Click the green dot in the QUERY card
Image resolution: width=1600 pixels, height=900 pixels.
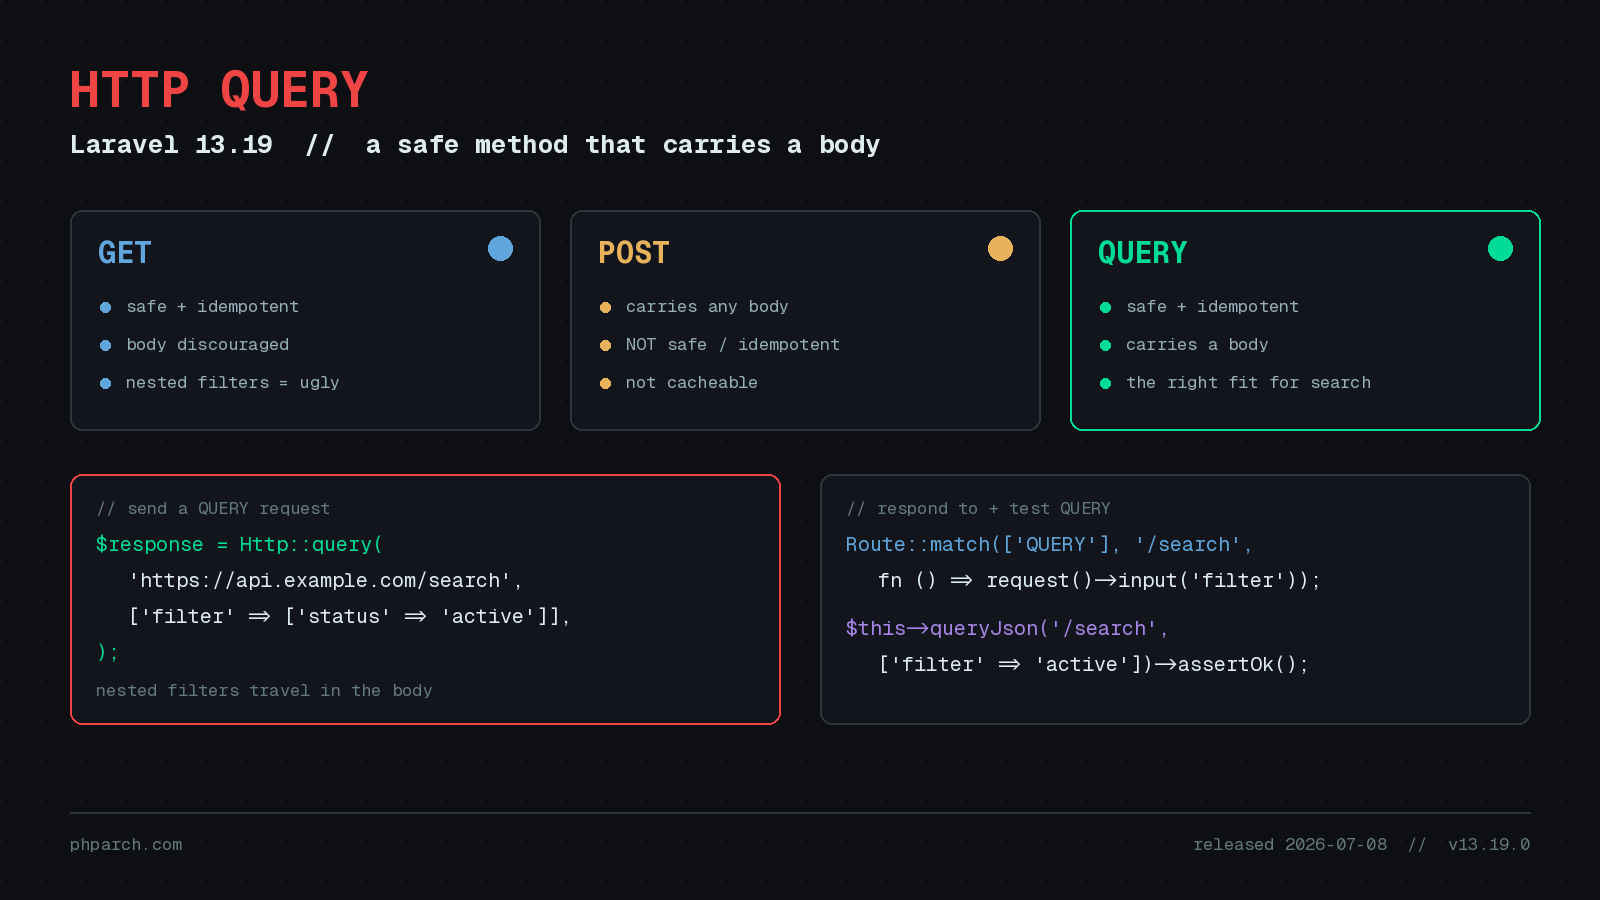point(1500,249)
